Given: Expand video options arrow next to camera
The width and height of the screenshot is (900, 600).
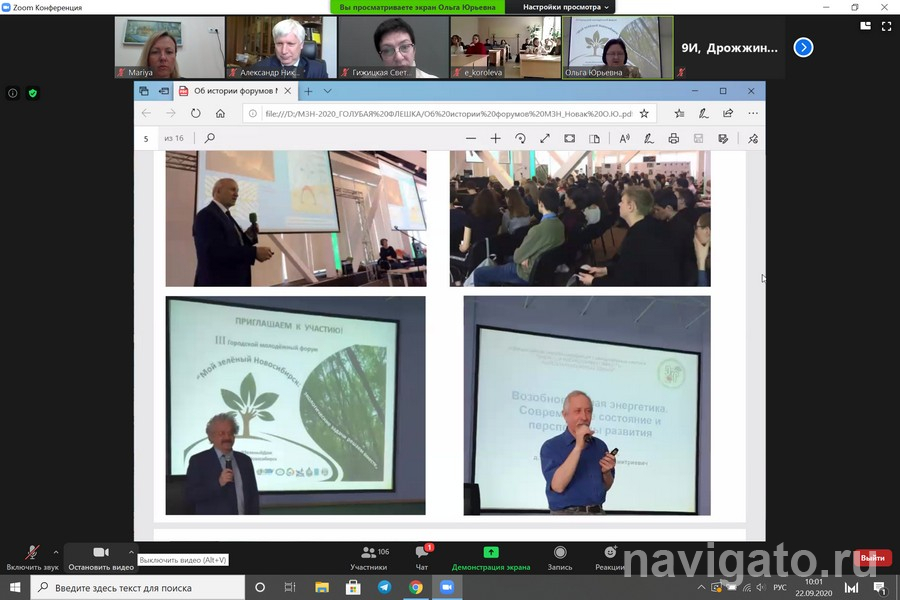Looking at the screenshot, I should pos(131,551).
